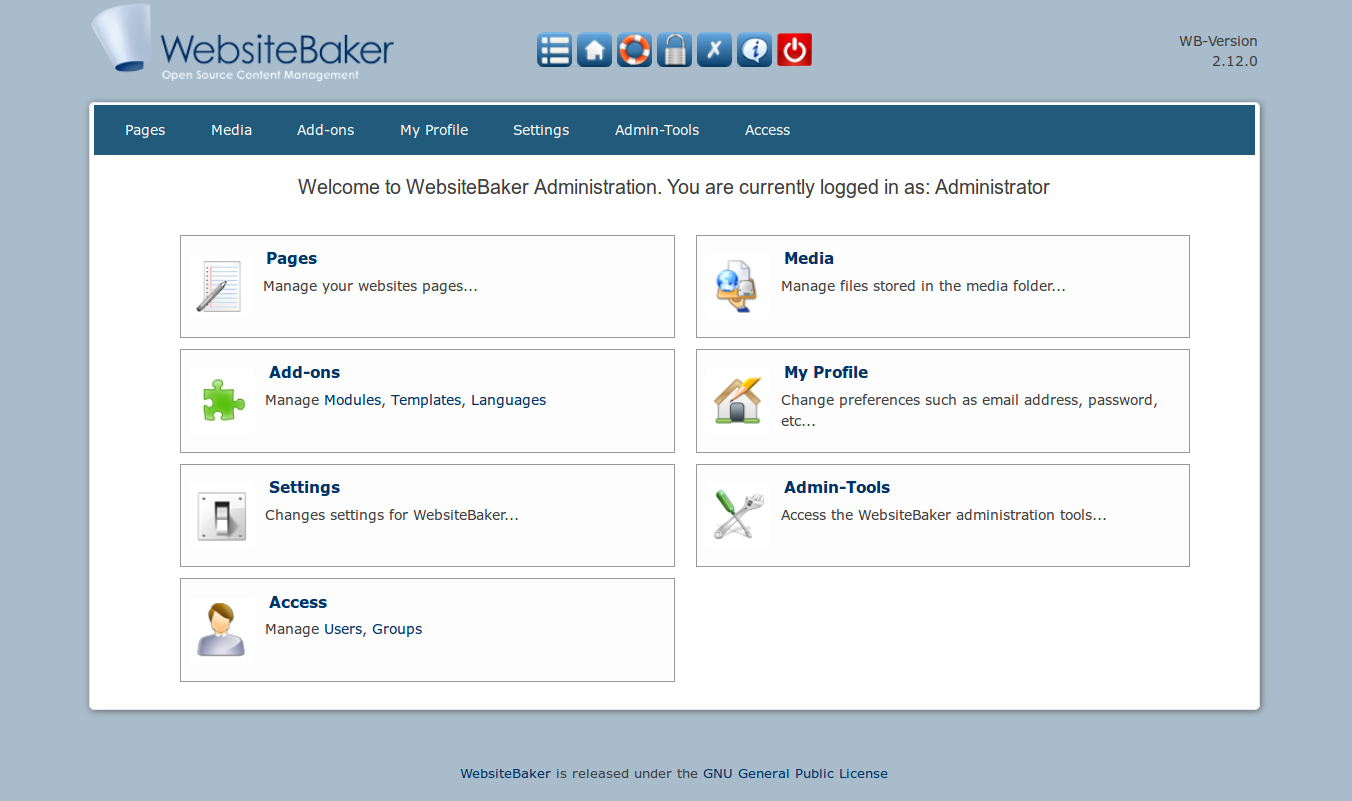Click the welcome message heading text

click(674, 187)
